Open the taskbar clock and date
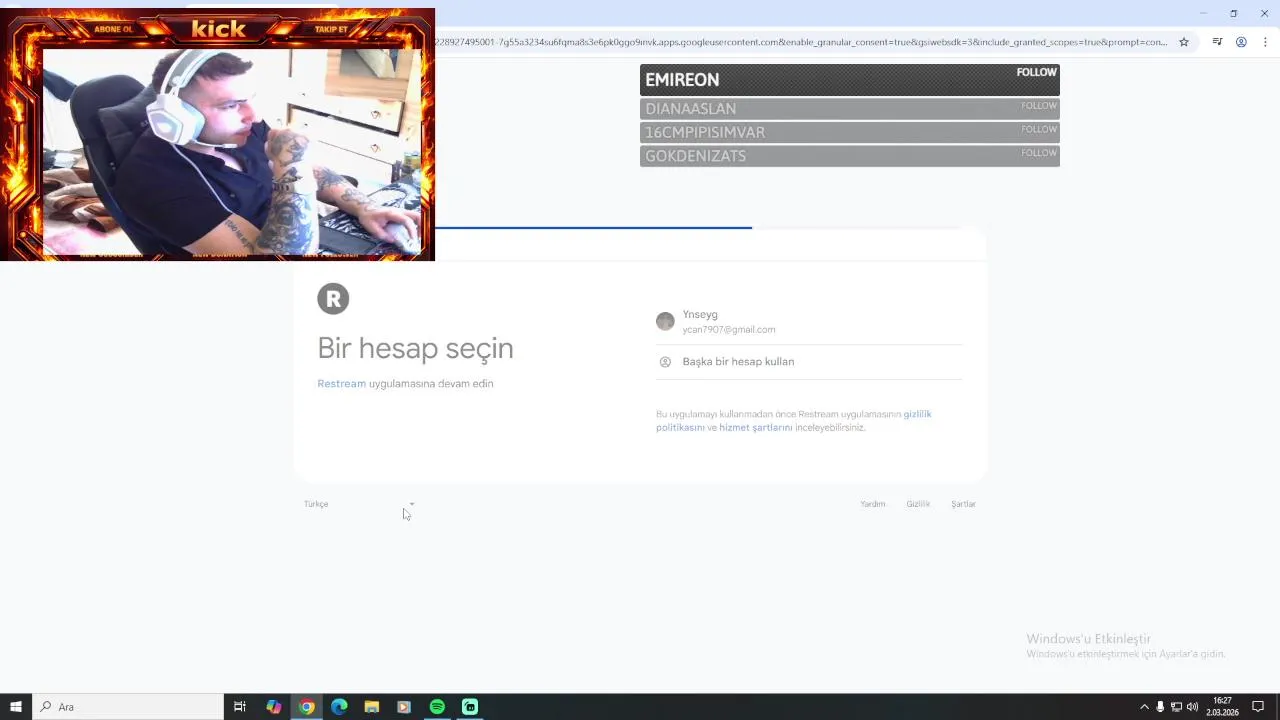 1222,707
